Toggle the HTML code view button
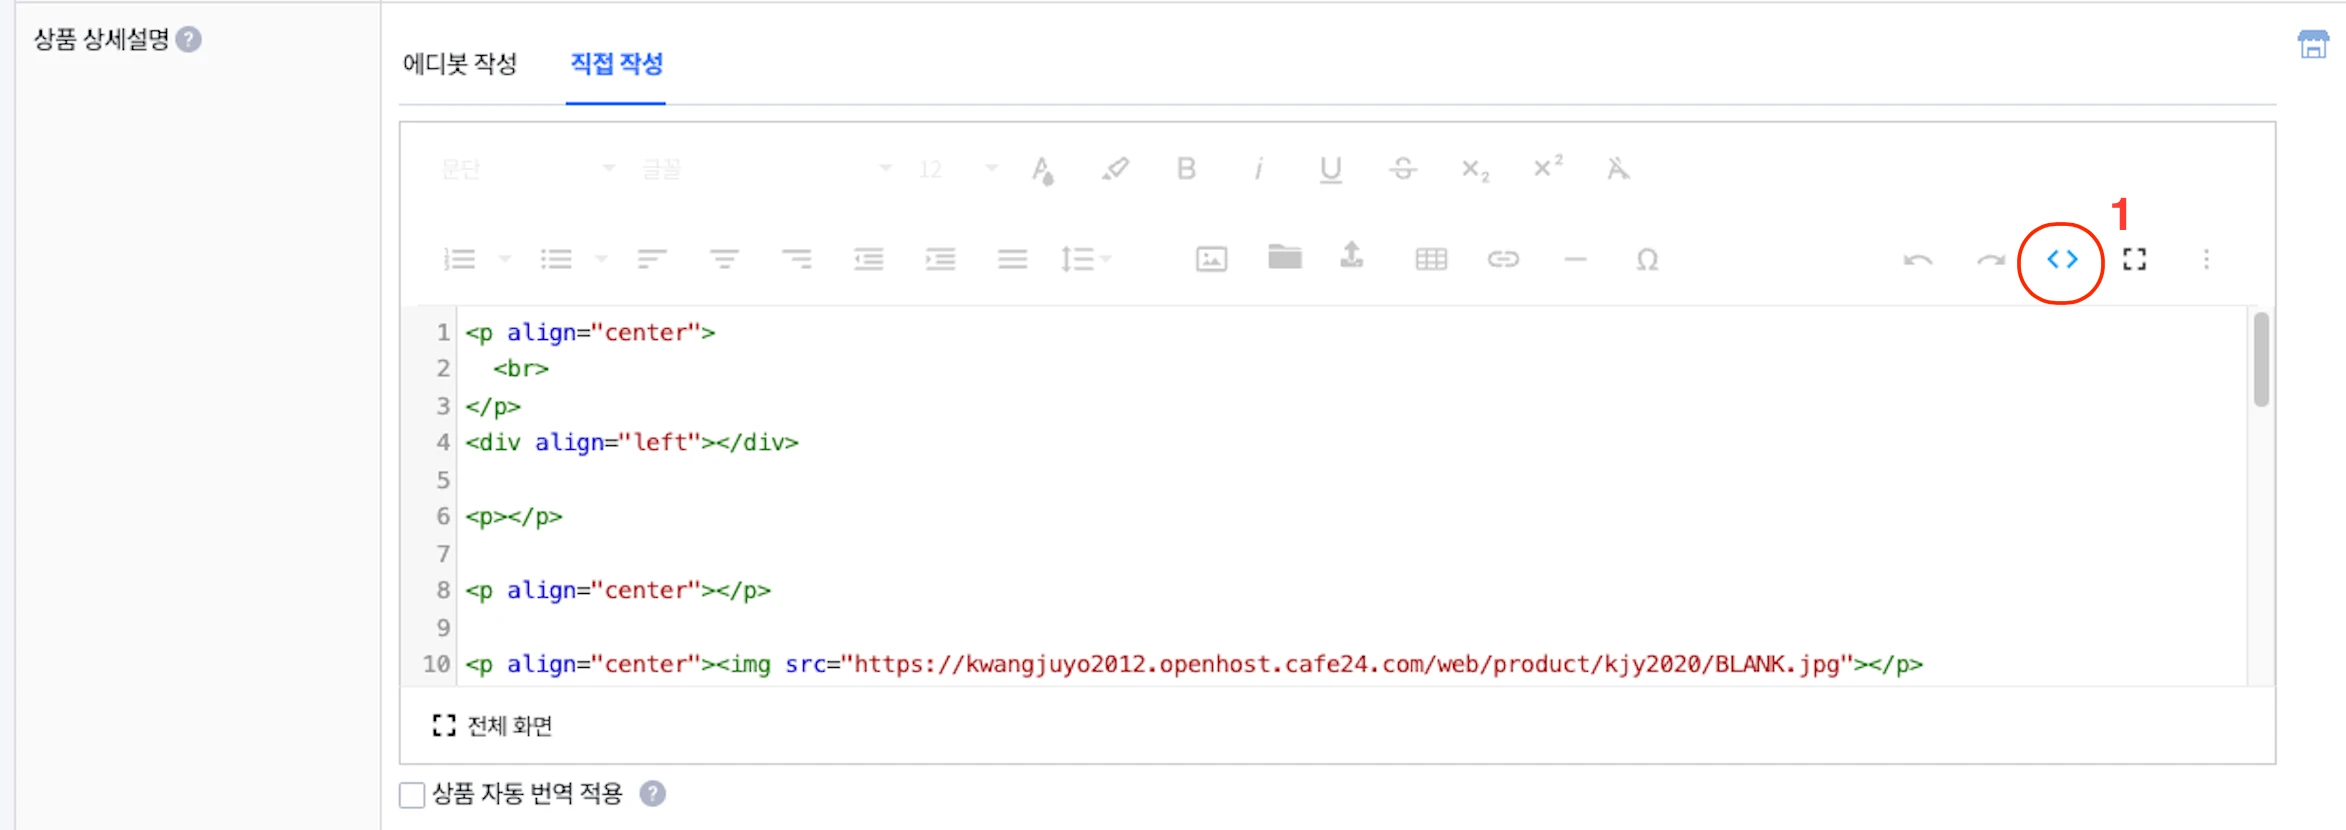Viewport: 2346px width, 830px height. (2062, 260)
